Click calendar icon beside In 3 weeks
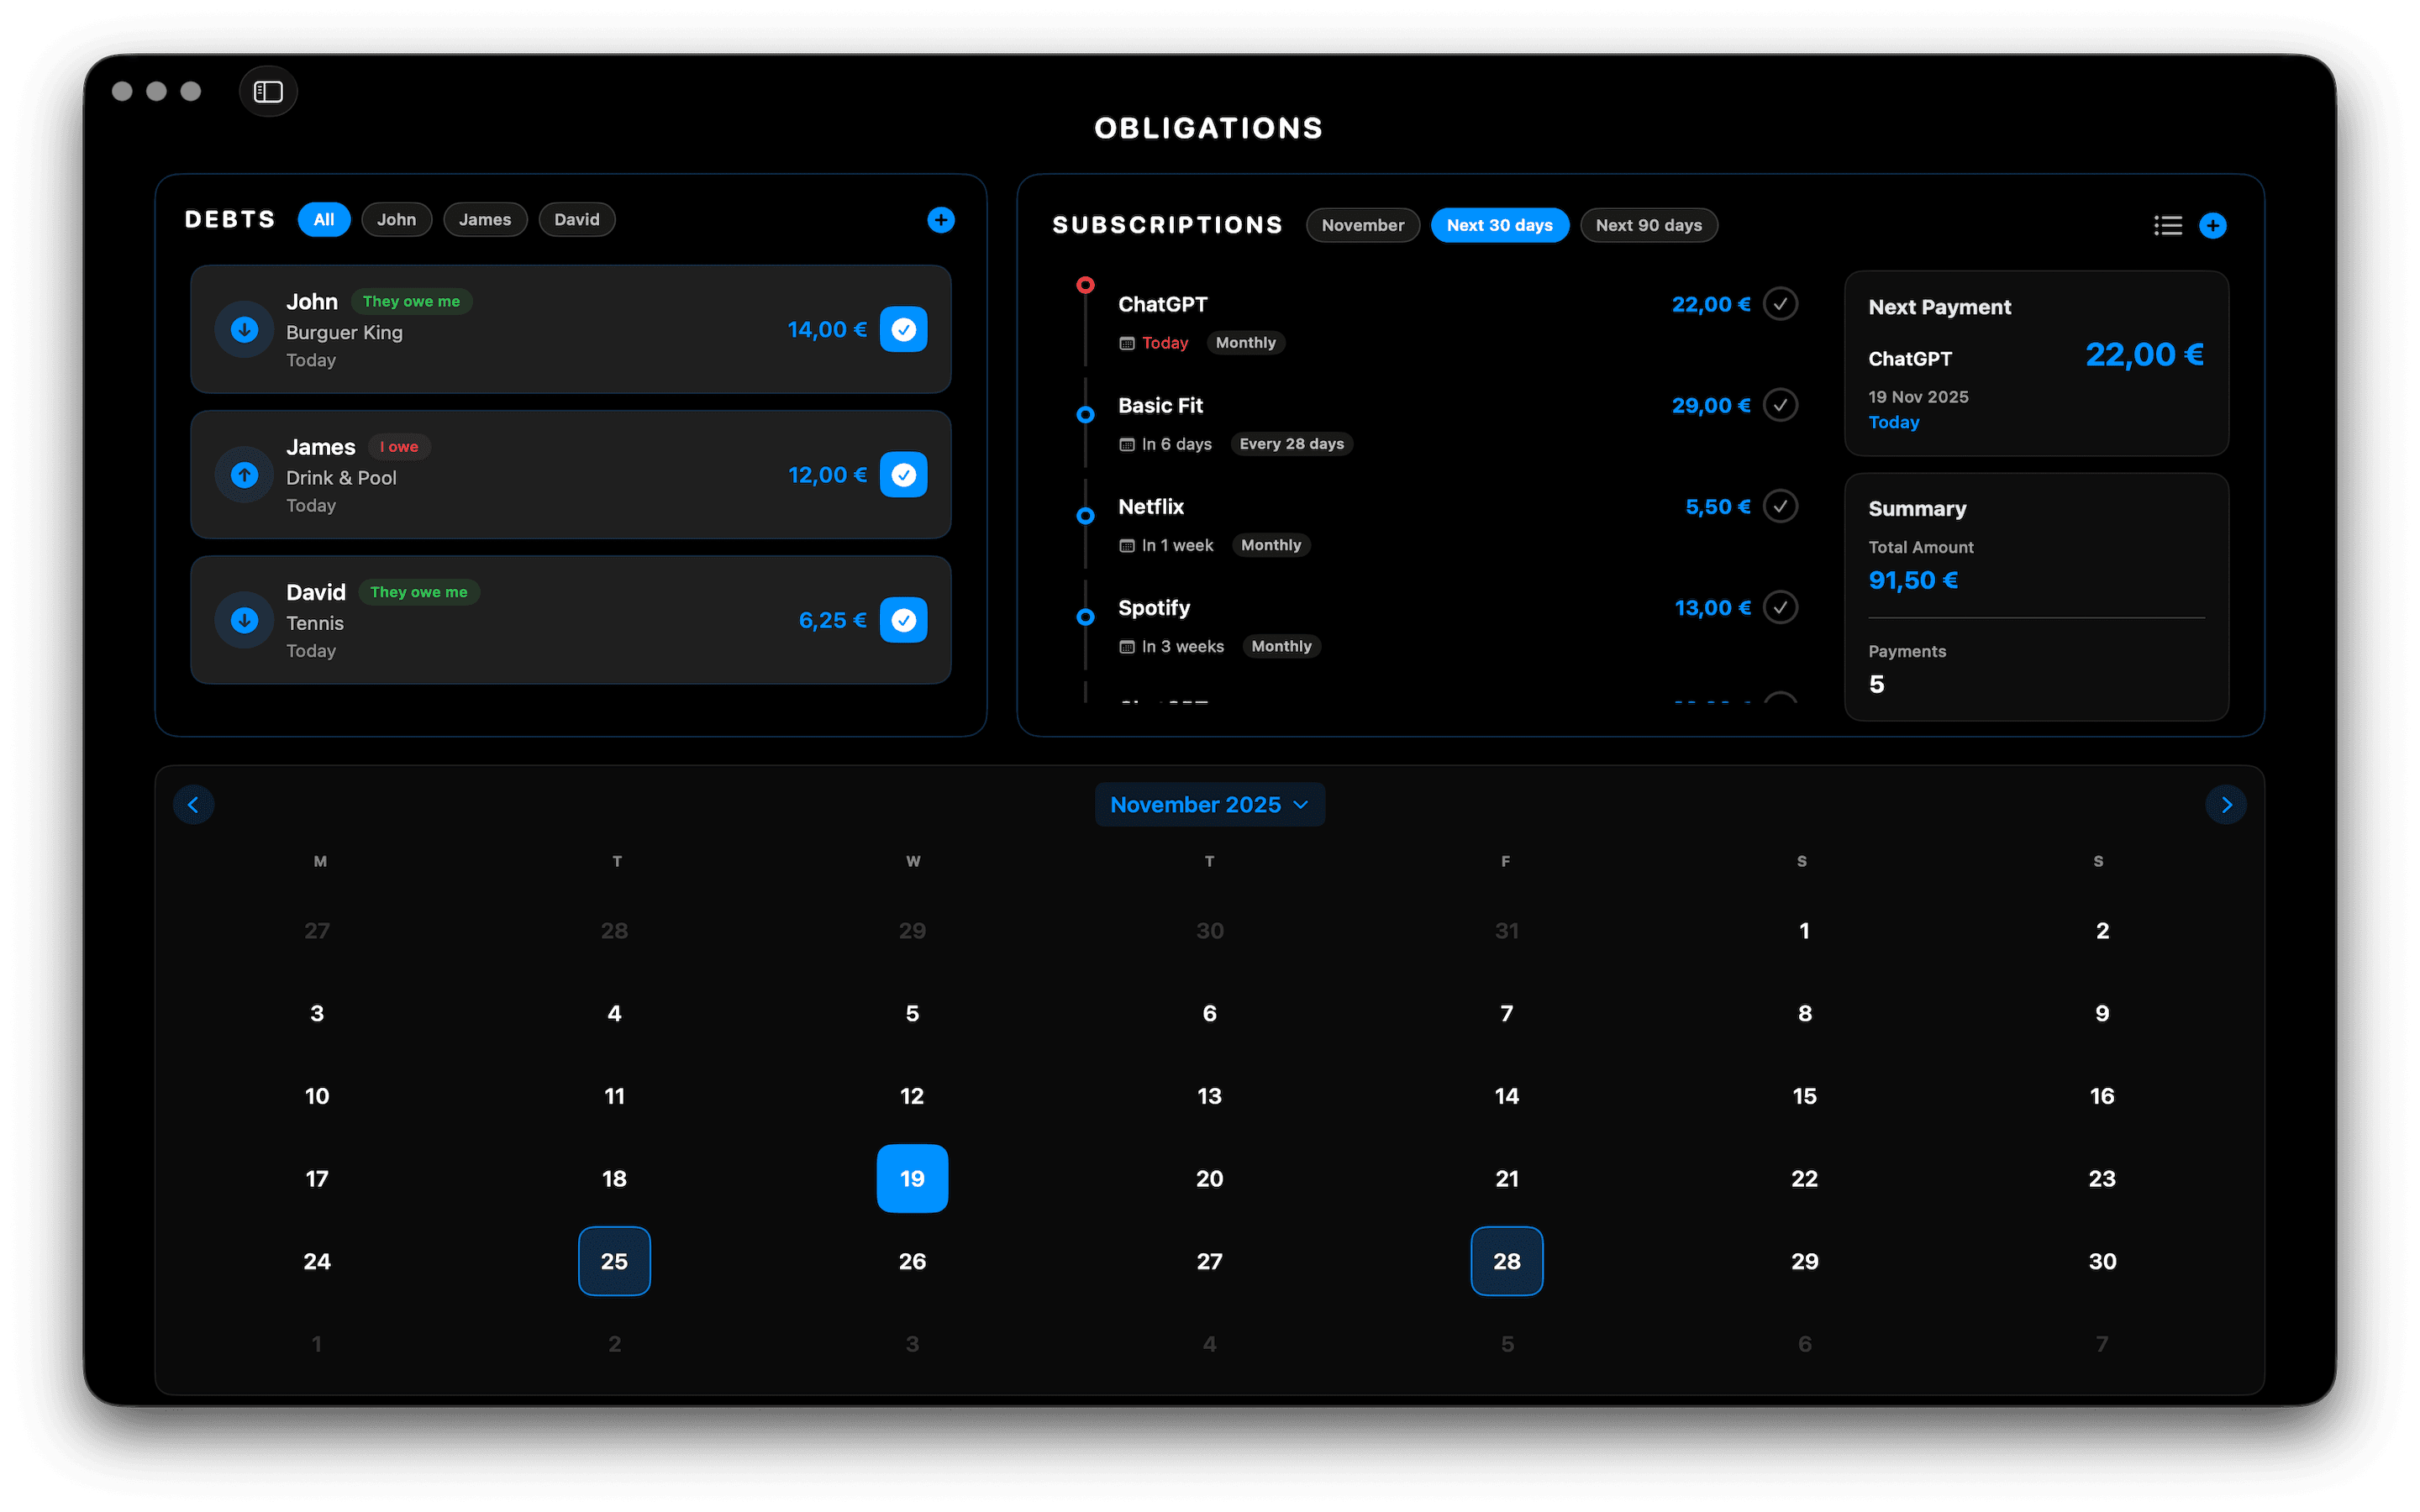 [1127, 647]
